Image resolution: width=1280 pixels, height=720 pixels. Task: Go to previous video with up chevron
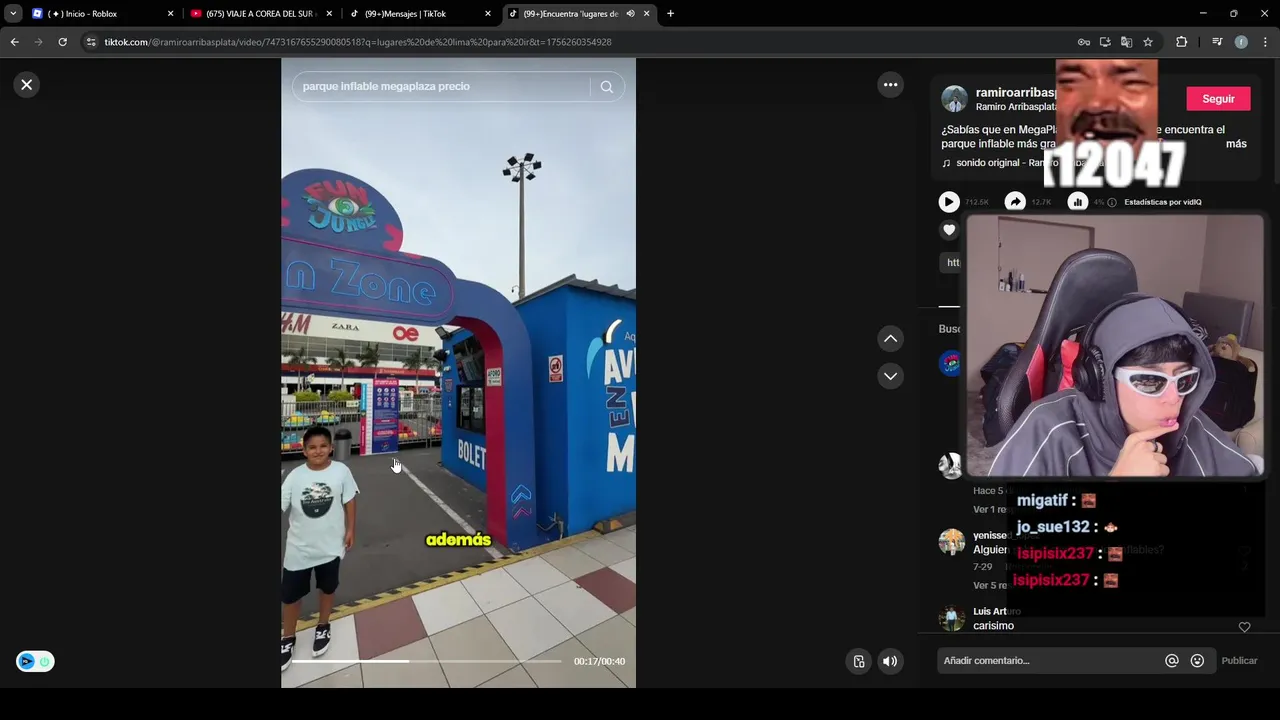[890, 339]
